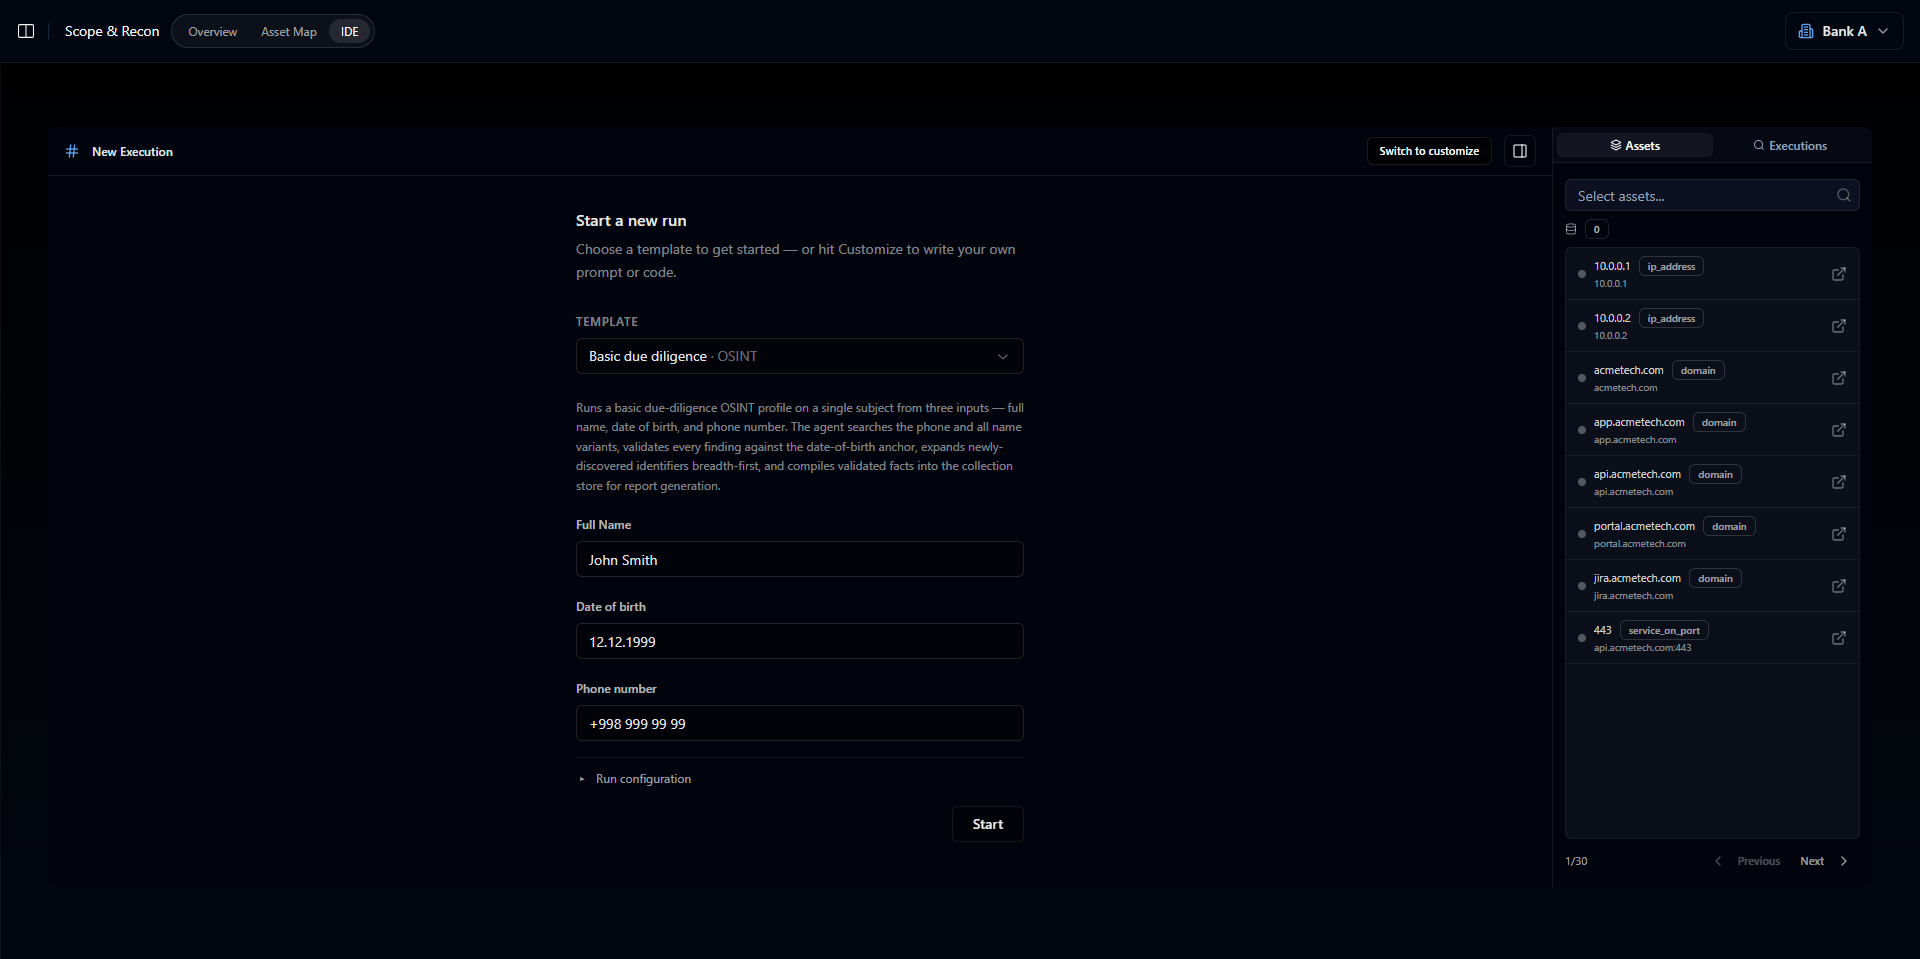
Task: Click the Phone number input field
Action: [x=799, y=723]
